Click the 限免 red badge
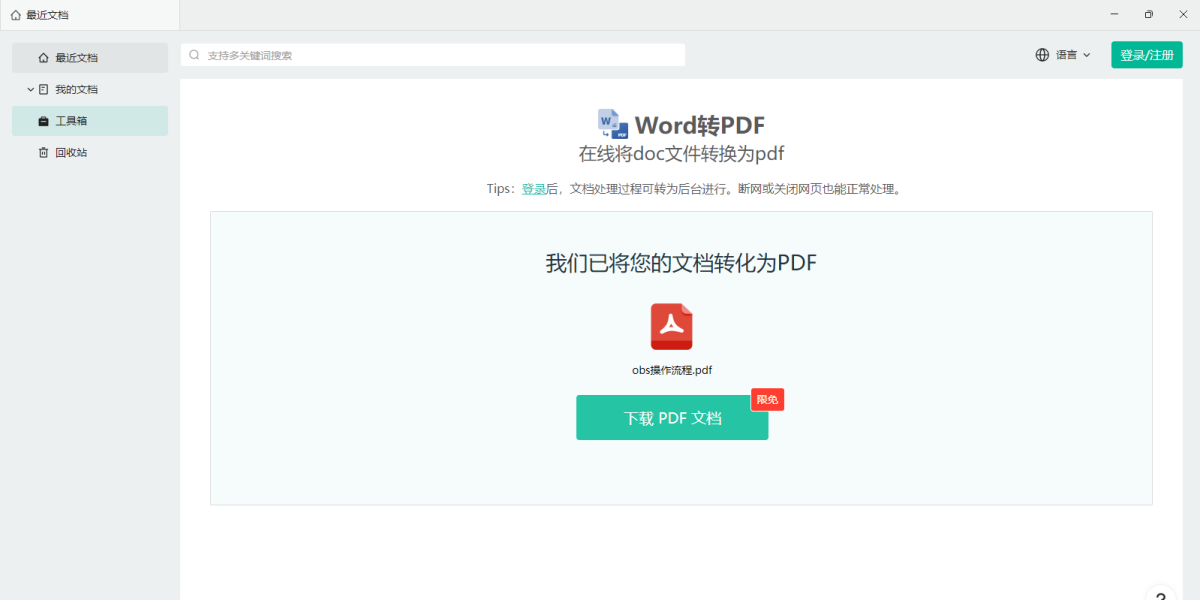The height and width of the screenshot is (600, 1200). (767, 399)
